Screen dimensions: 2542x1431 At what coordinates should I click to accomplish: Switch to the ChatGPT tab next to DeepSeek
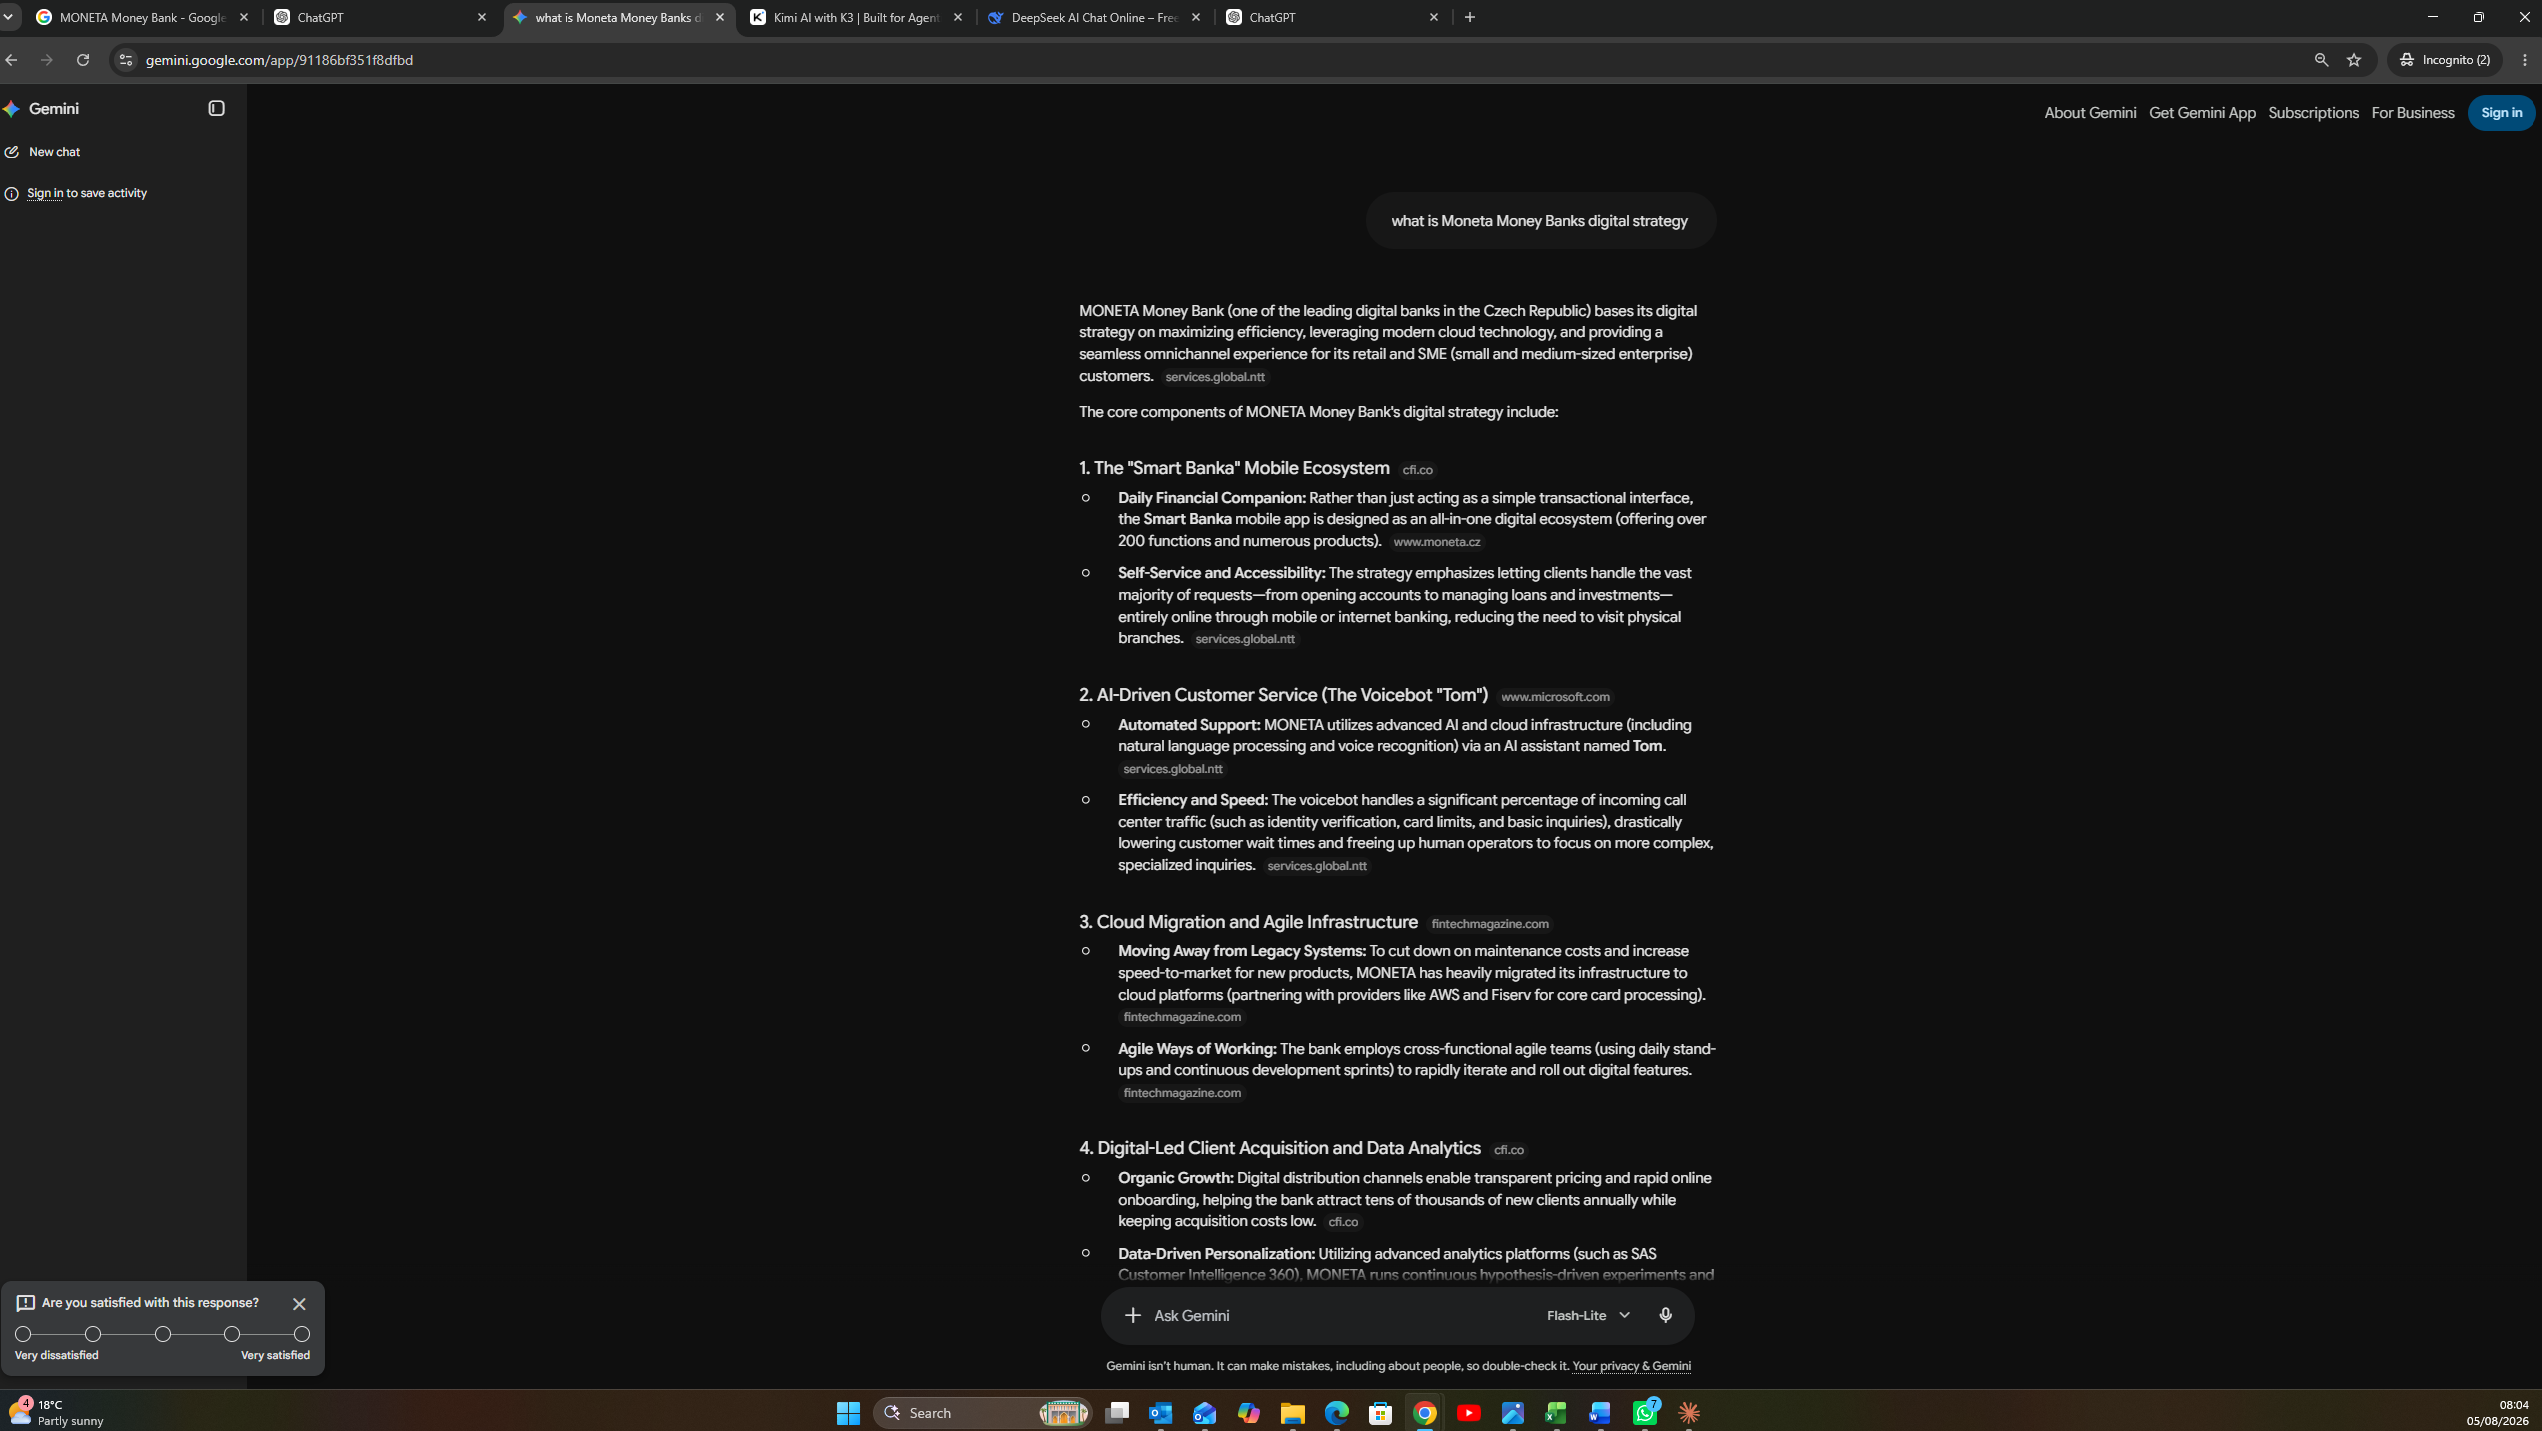1332,18
